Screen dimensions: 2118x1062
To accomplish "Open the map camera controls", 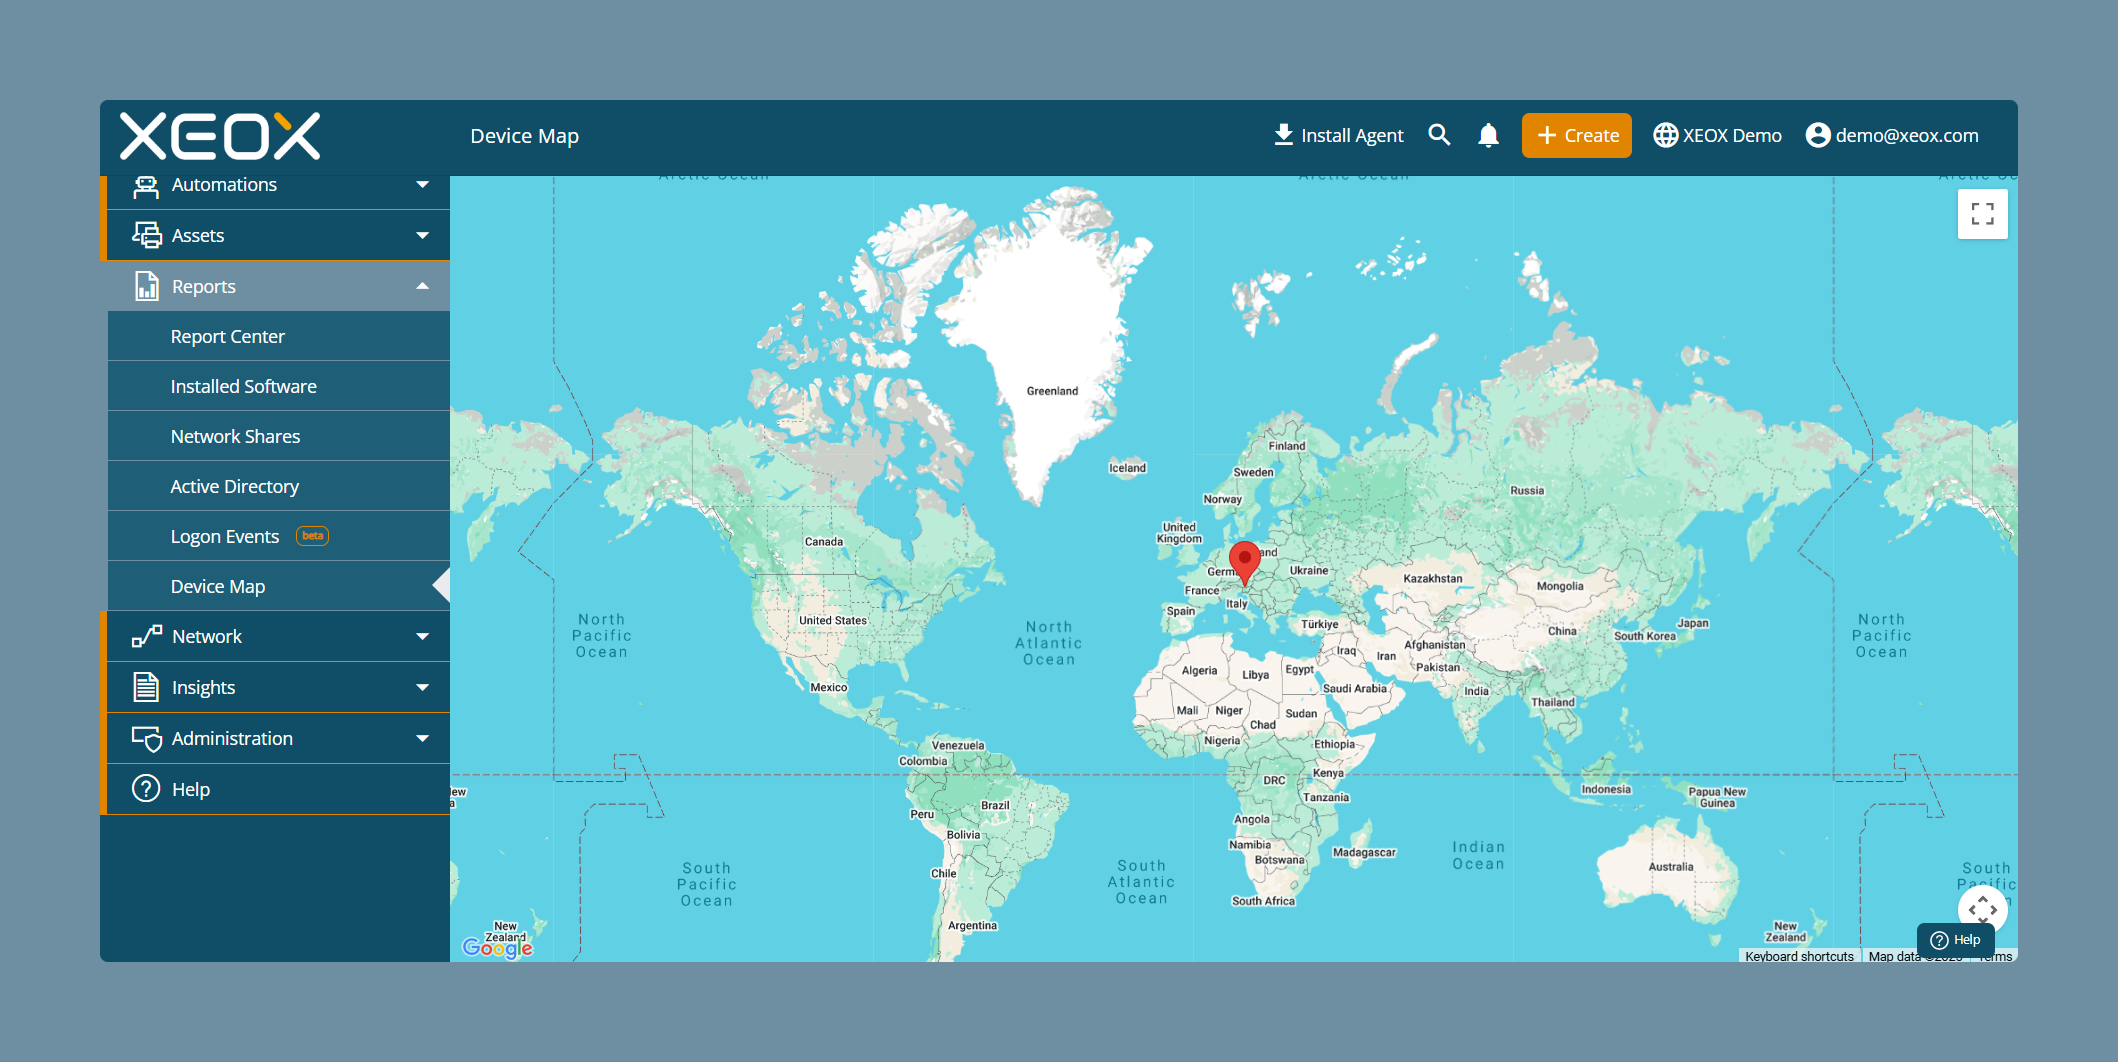I will click(1982, 909).
